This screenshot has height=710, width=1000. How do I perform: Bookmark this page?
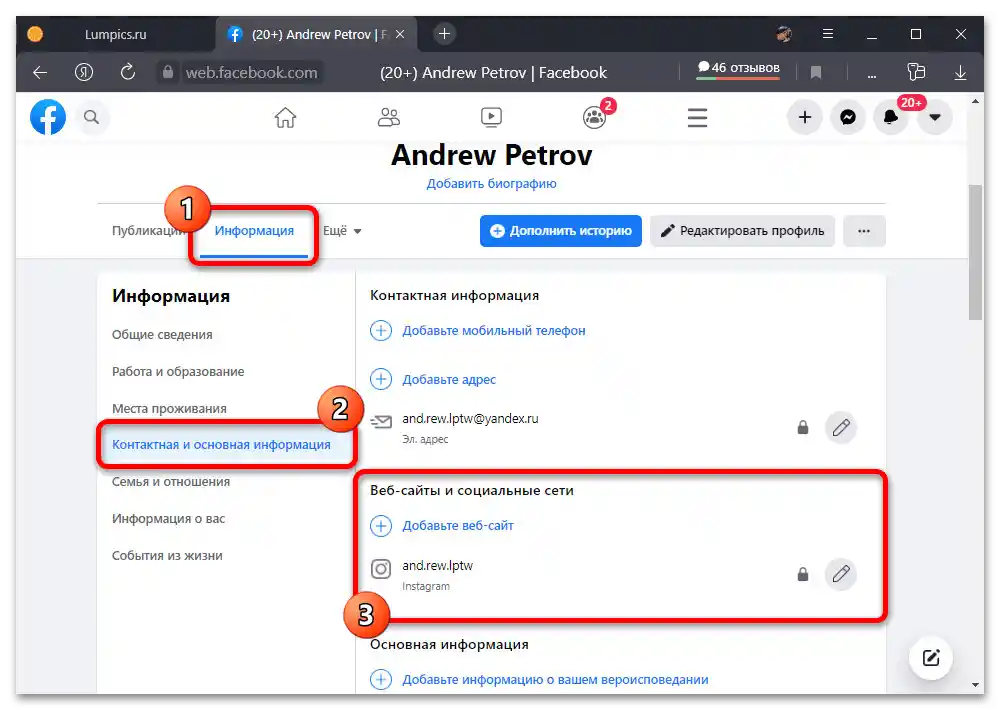[x=816, y=73]
